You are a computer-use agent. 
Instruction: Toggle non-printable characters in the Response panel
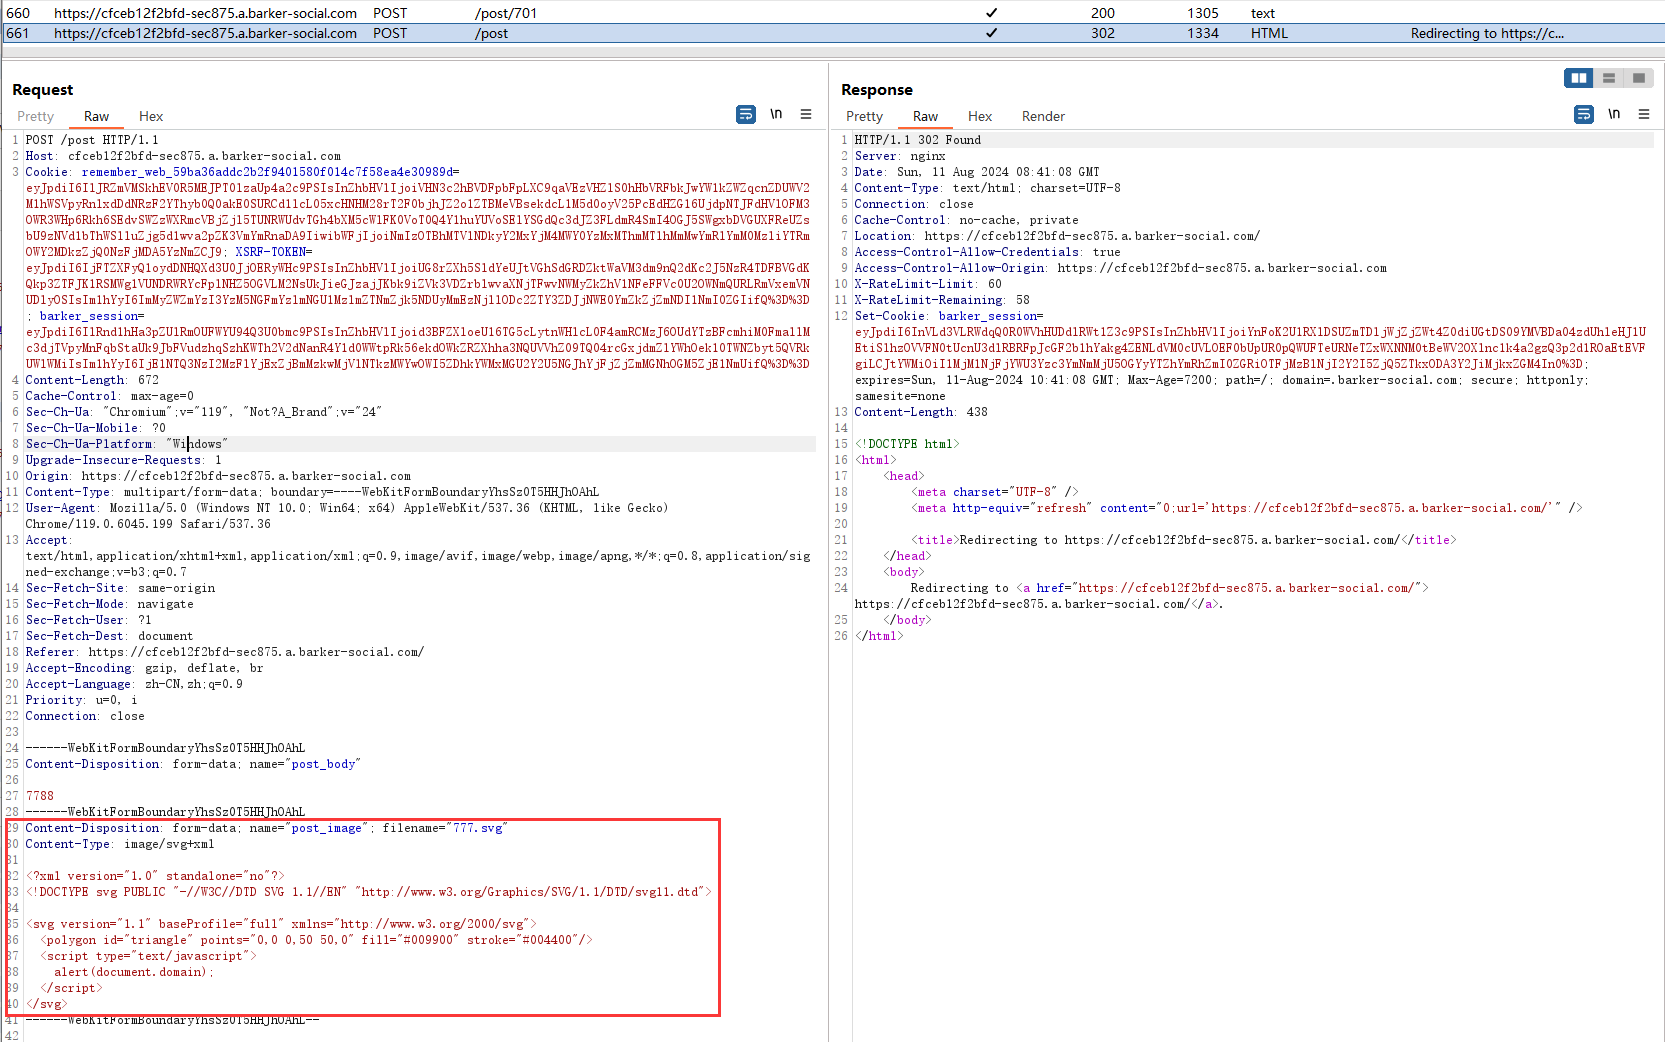tap(1614, 114)
